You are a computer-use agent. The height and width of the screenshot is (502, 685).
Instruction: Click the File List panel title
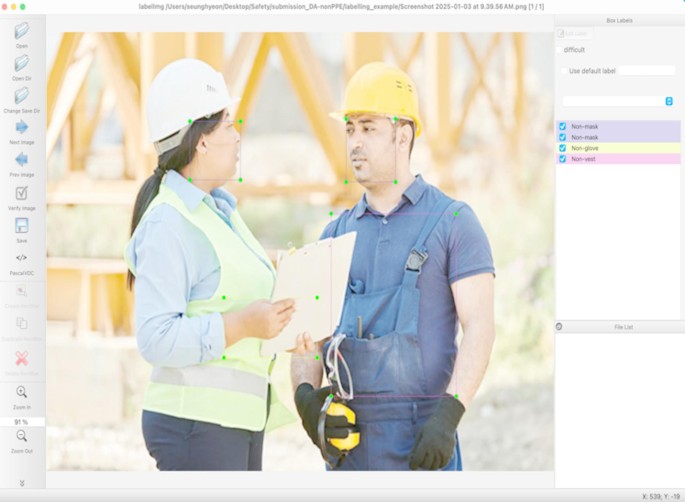click(x=623, y=327)
